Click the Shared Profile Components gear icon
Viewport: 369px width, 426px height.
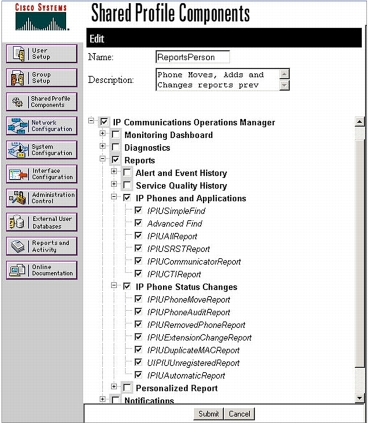pos(17,102)
